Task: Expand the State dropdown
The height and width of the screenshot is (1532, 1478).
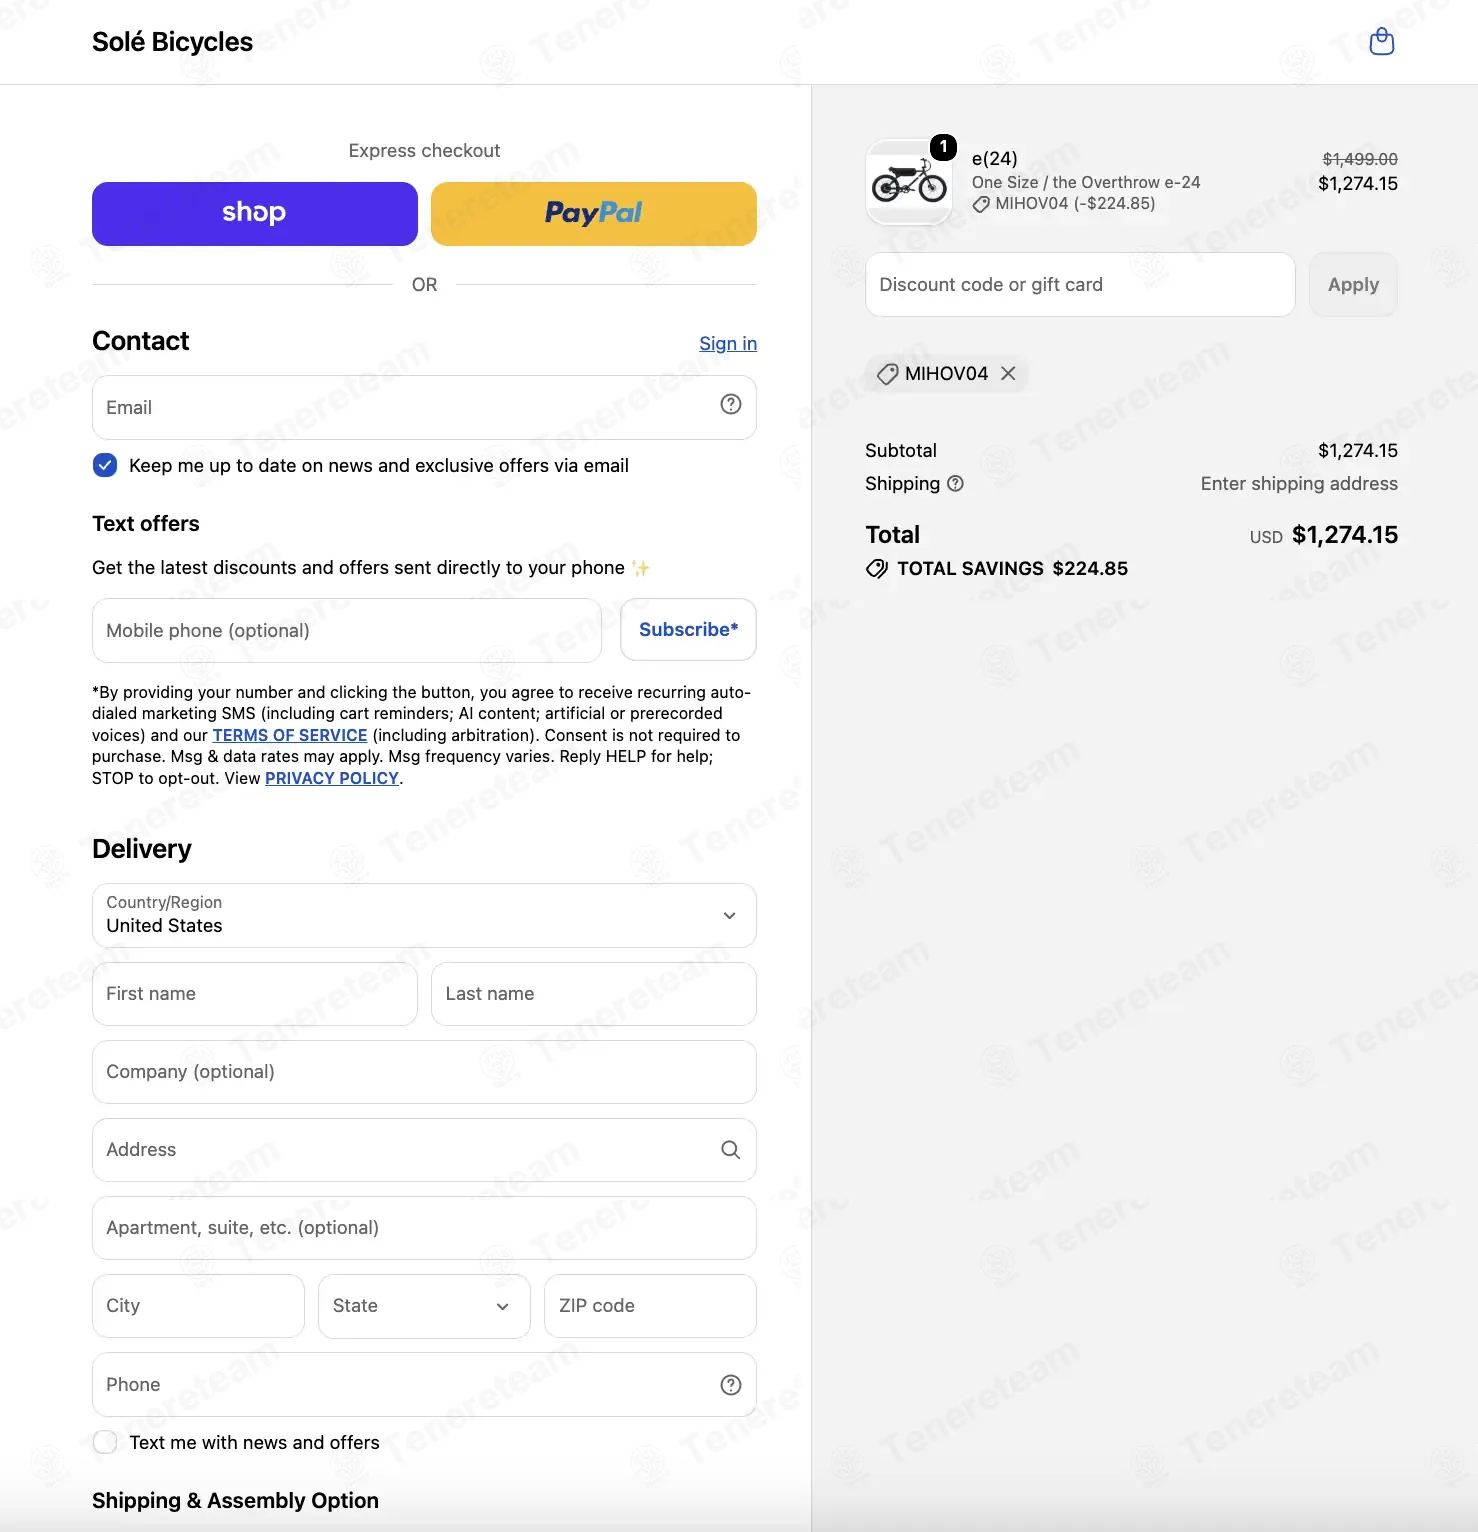Action: (x=424, y=1306)
